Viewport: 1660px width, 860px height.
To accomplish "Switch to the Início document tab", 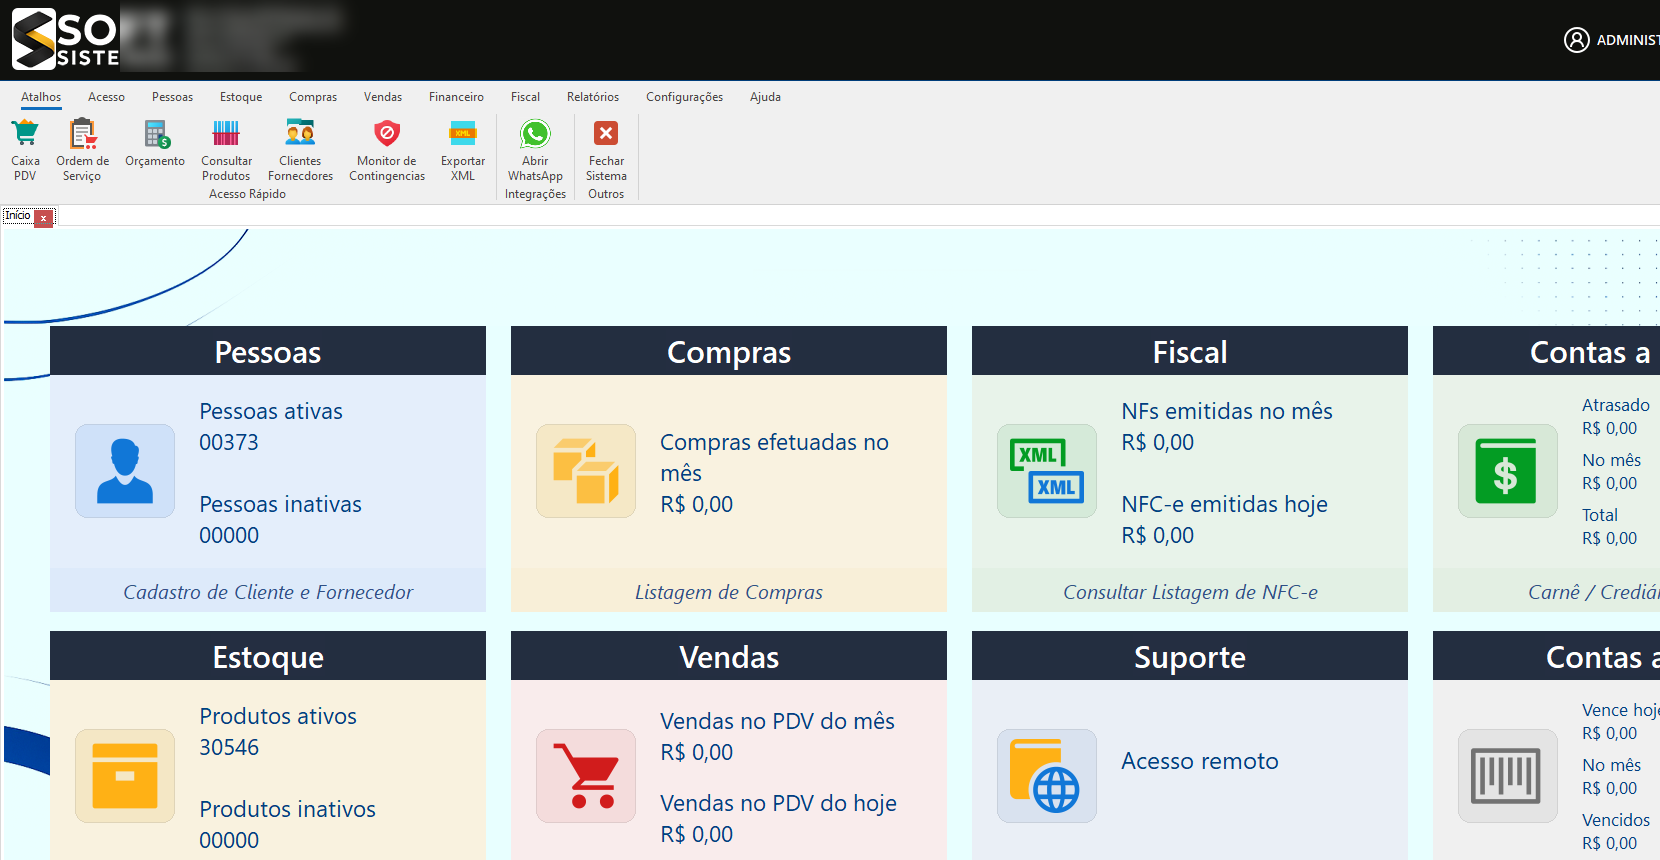I will click(x=18, y=216).
